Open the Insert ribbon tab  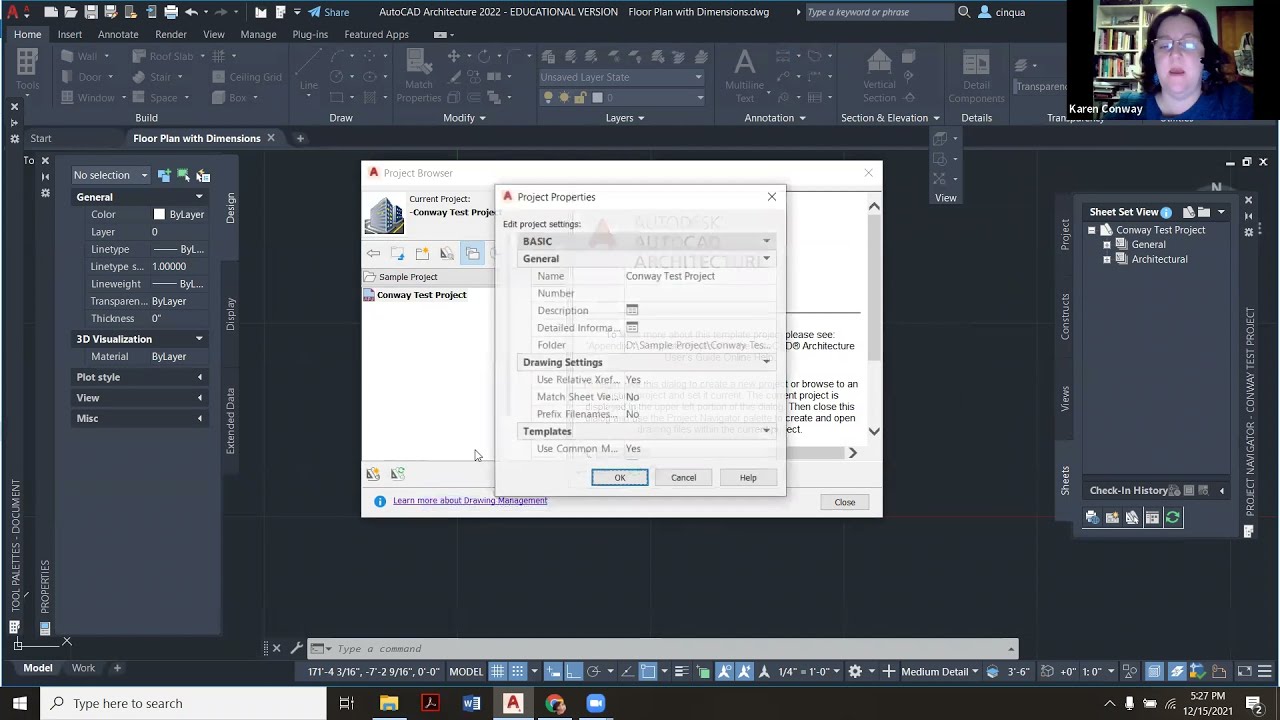click(70, 34)
